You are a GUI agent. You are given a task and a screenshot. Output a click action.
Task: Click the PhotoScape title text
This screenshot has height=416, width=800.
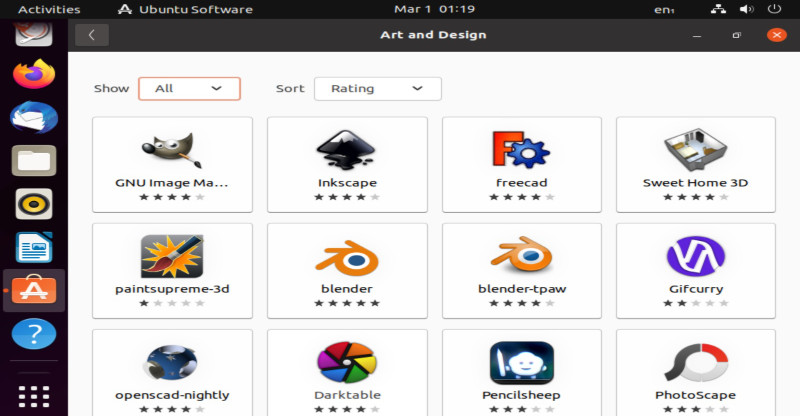click(x=695, y=395)
